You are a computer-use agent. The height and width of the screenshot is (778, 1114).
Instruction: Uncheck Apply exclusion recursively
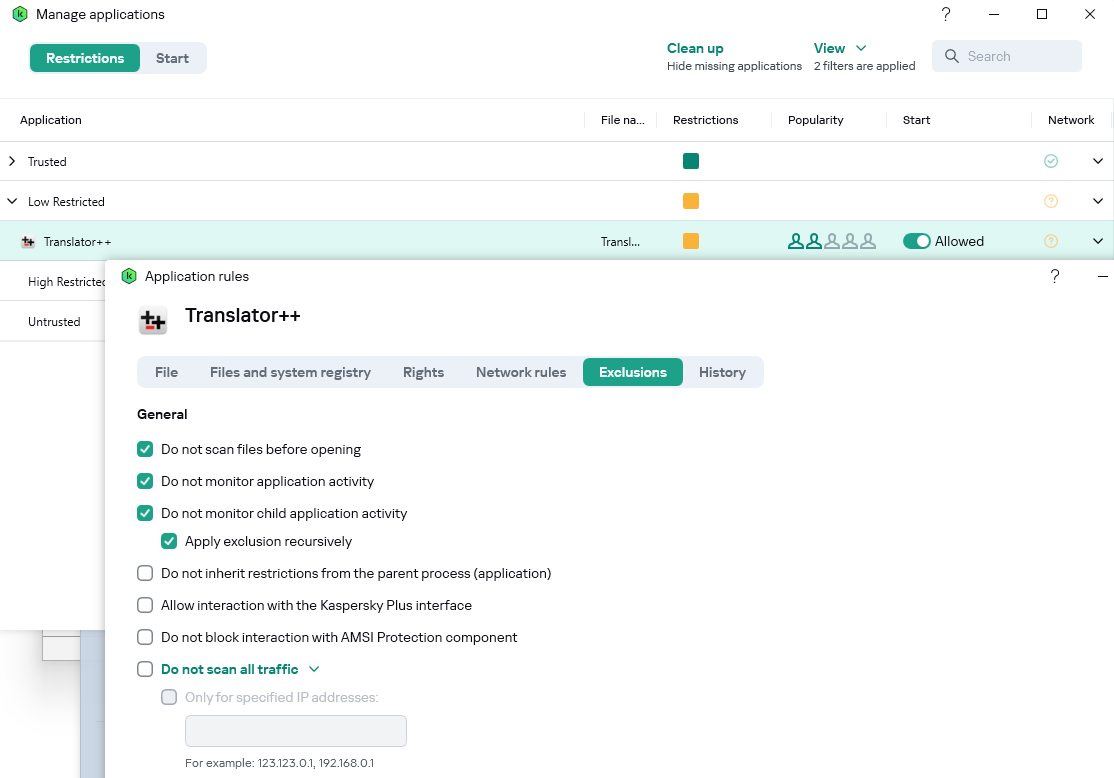pyautogui.click(x=169, y=541)
